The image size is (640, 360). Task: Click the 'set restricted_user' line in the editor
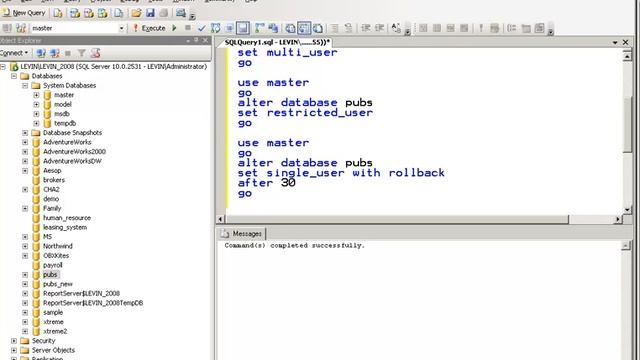(x=305, y=113)
